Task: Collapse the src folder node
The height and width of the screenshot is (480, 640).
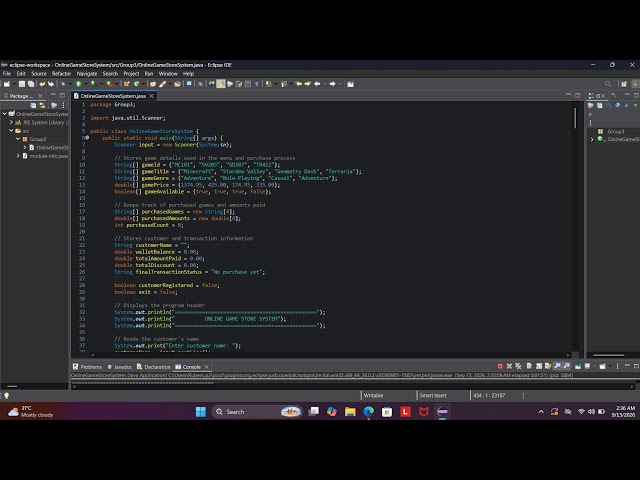Action: pos(11,131)
